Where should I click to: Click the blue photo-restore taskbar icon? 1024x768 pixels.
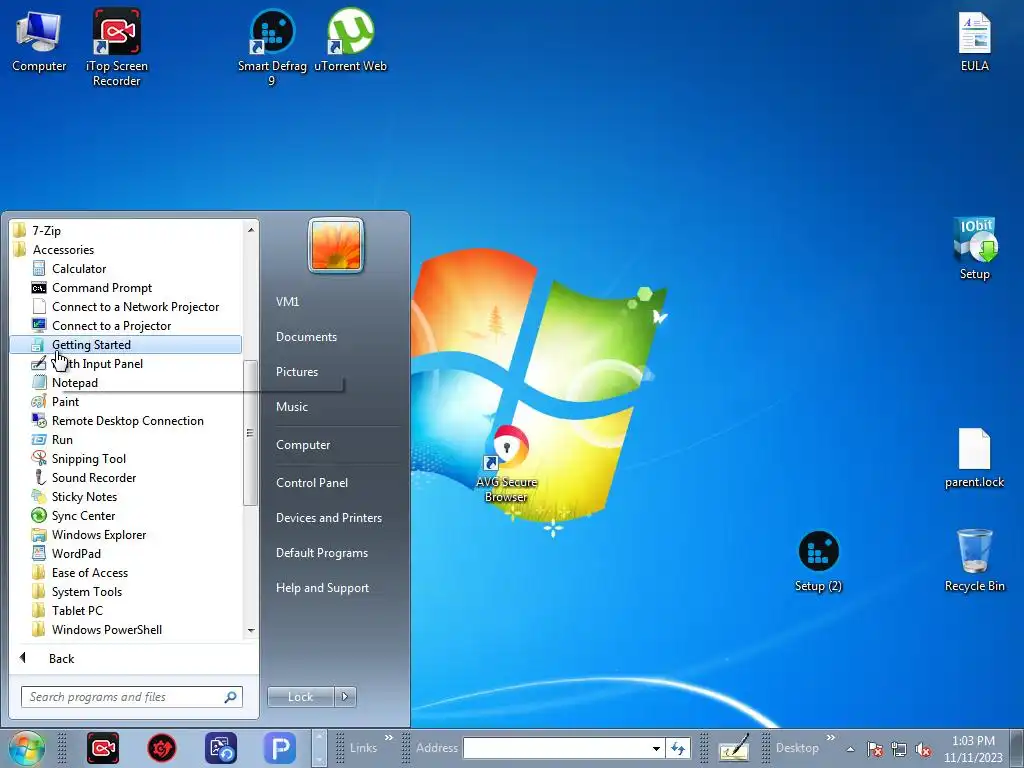point(221,748)
